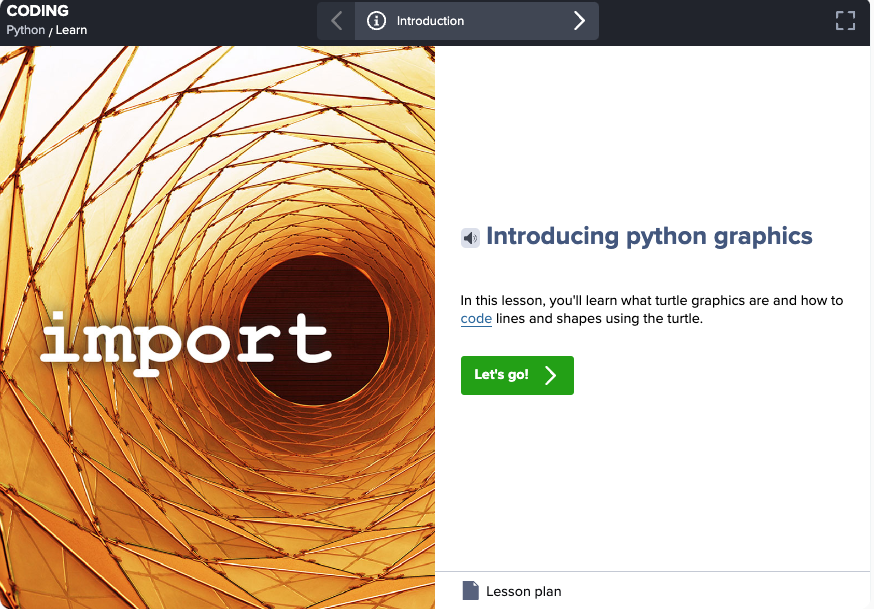Click the chevron inside Let's go! button
The width and height of the screenshot is (874, 609).
[550, 376]
